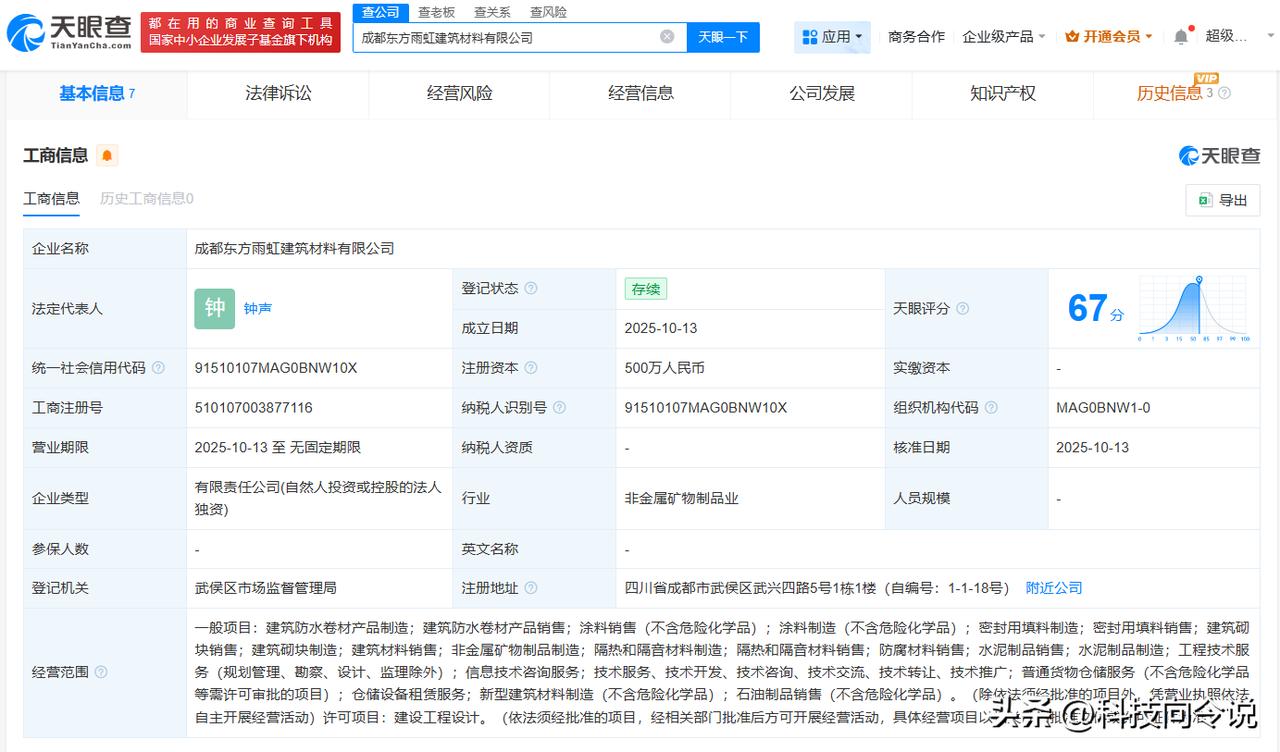This screenshot has width=1280, height=752.
Task: Click the 天眼一下 search button
Action: click(x=723, y=37)
